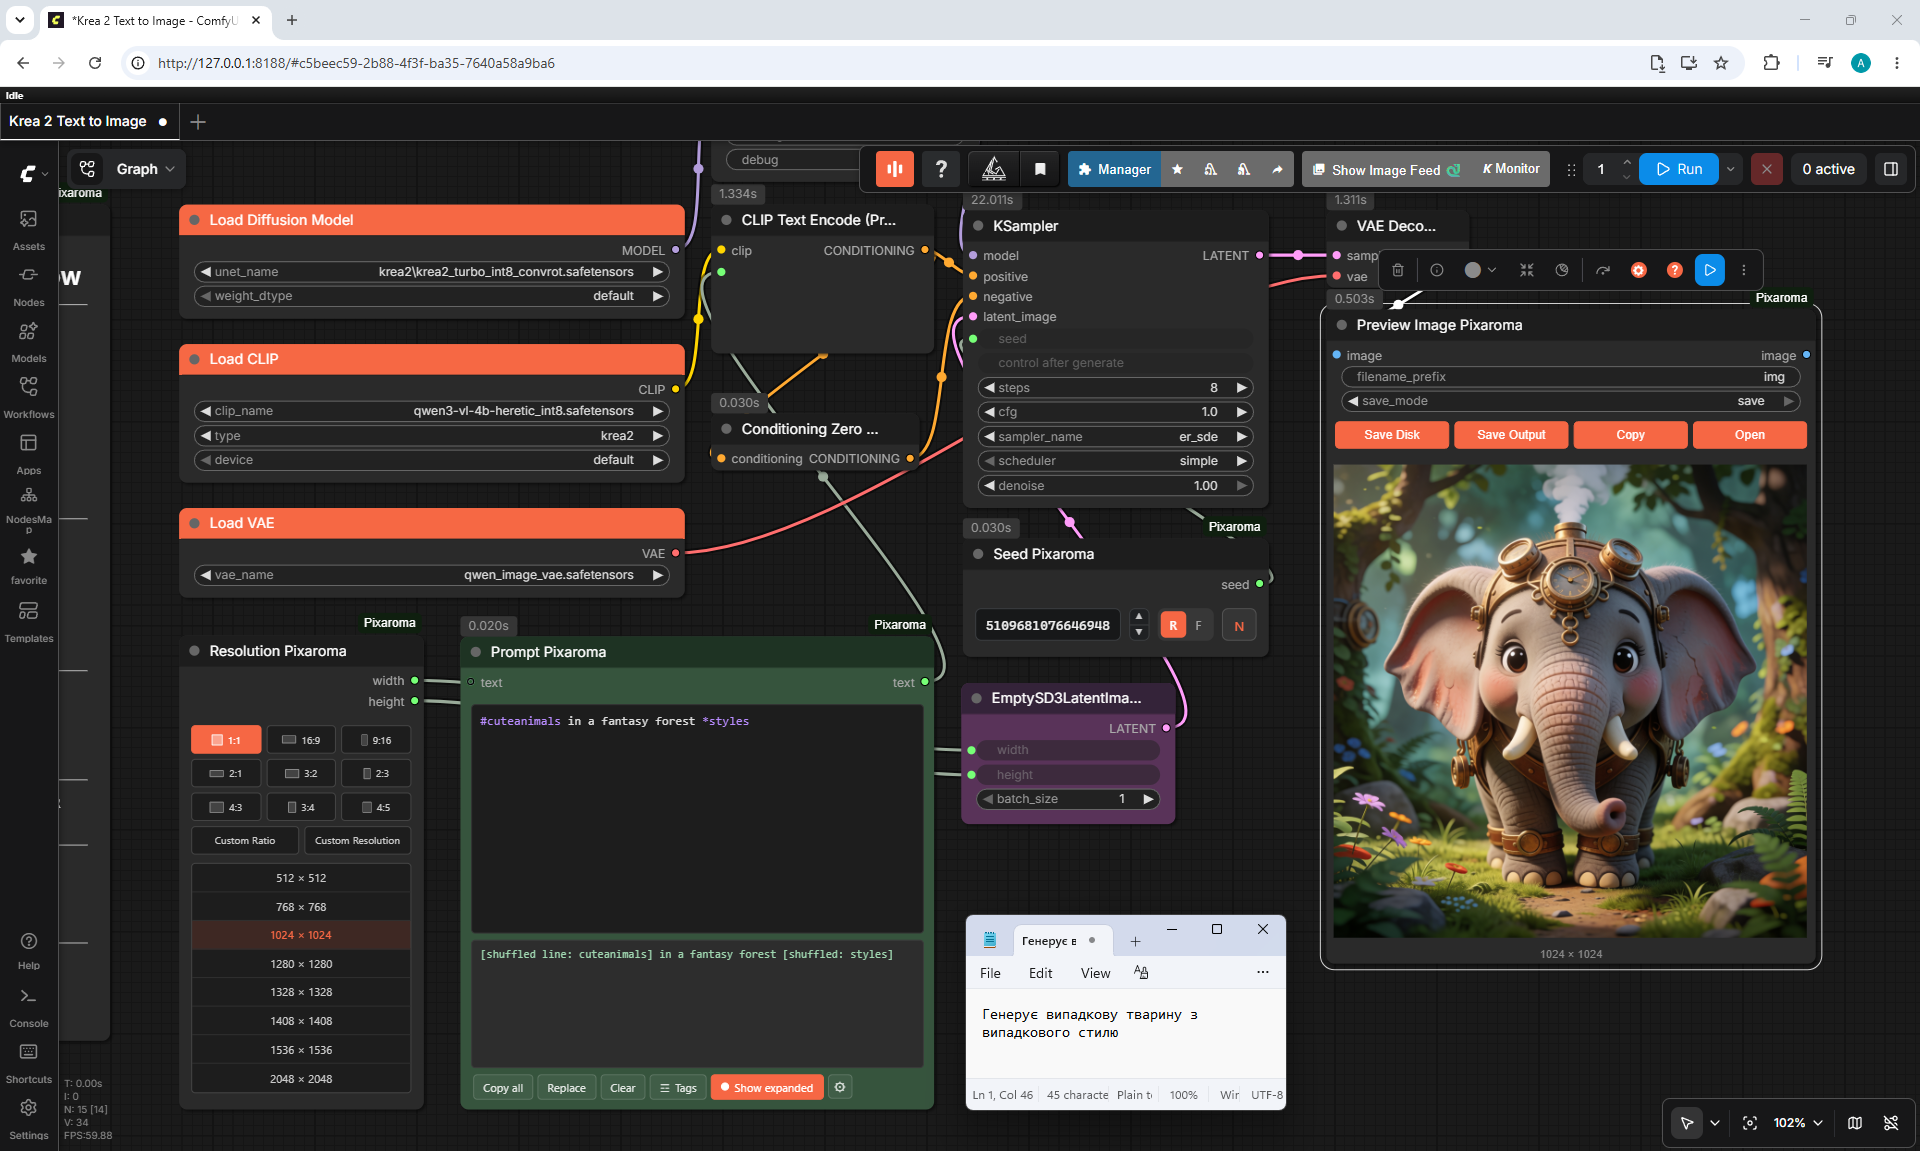The image size is (1920, 1151).
Task: Toggle Show expanded in Prompt Pixaroma
Action: pos(767,1088)
